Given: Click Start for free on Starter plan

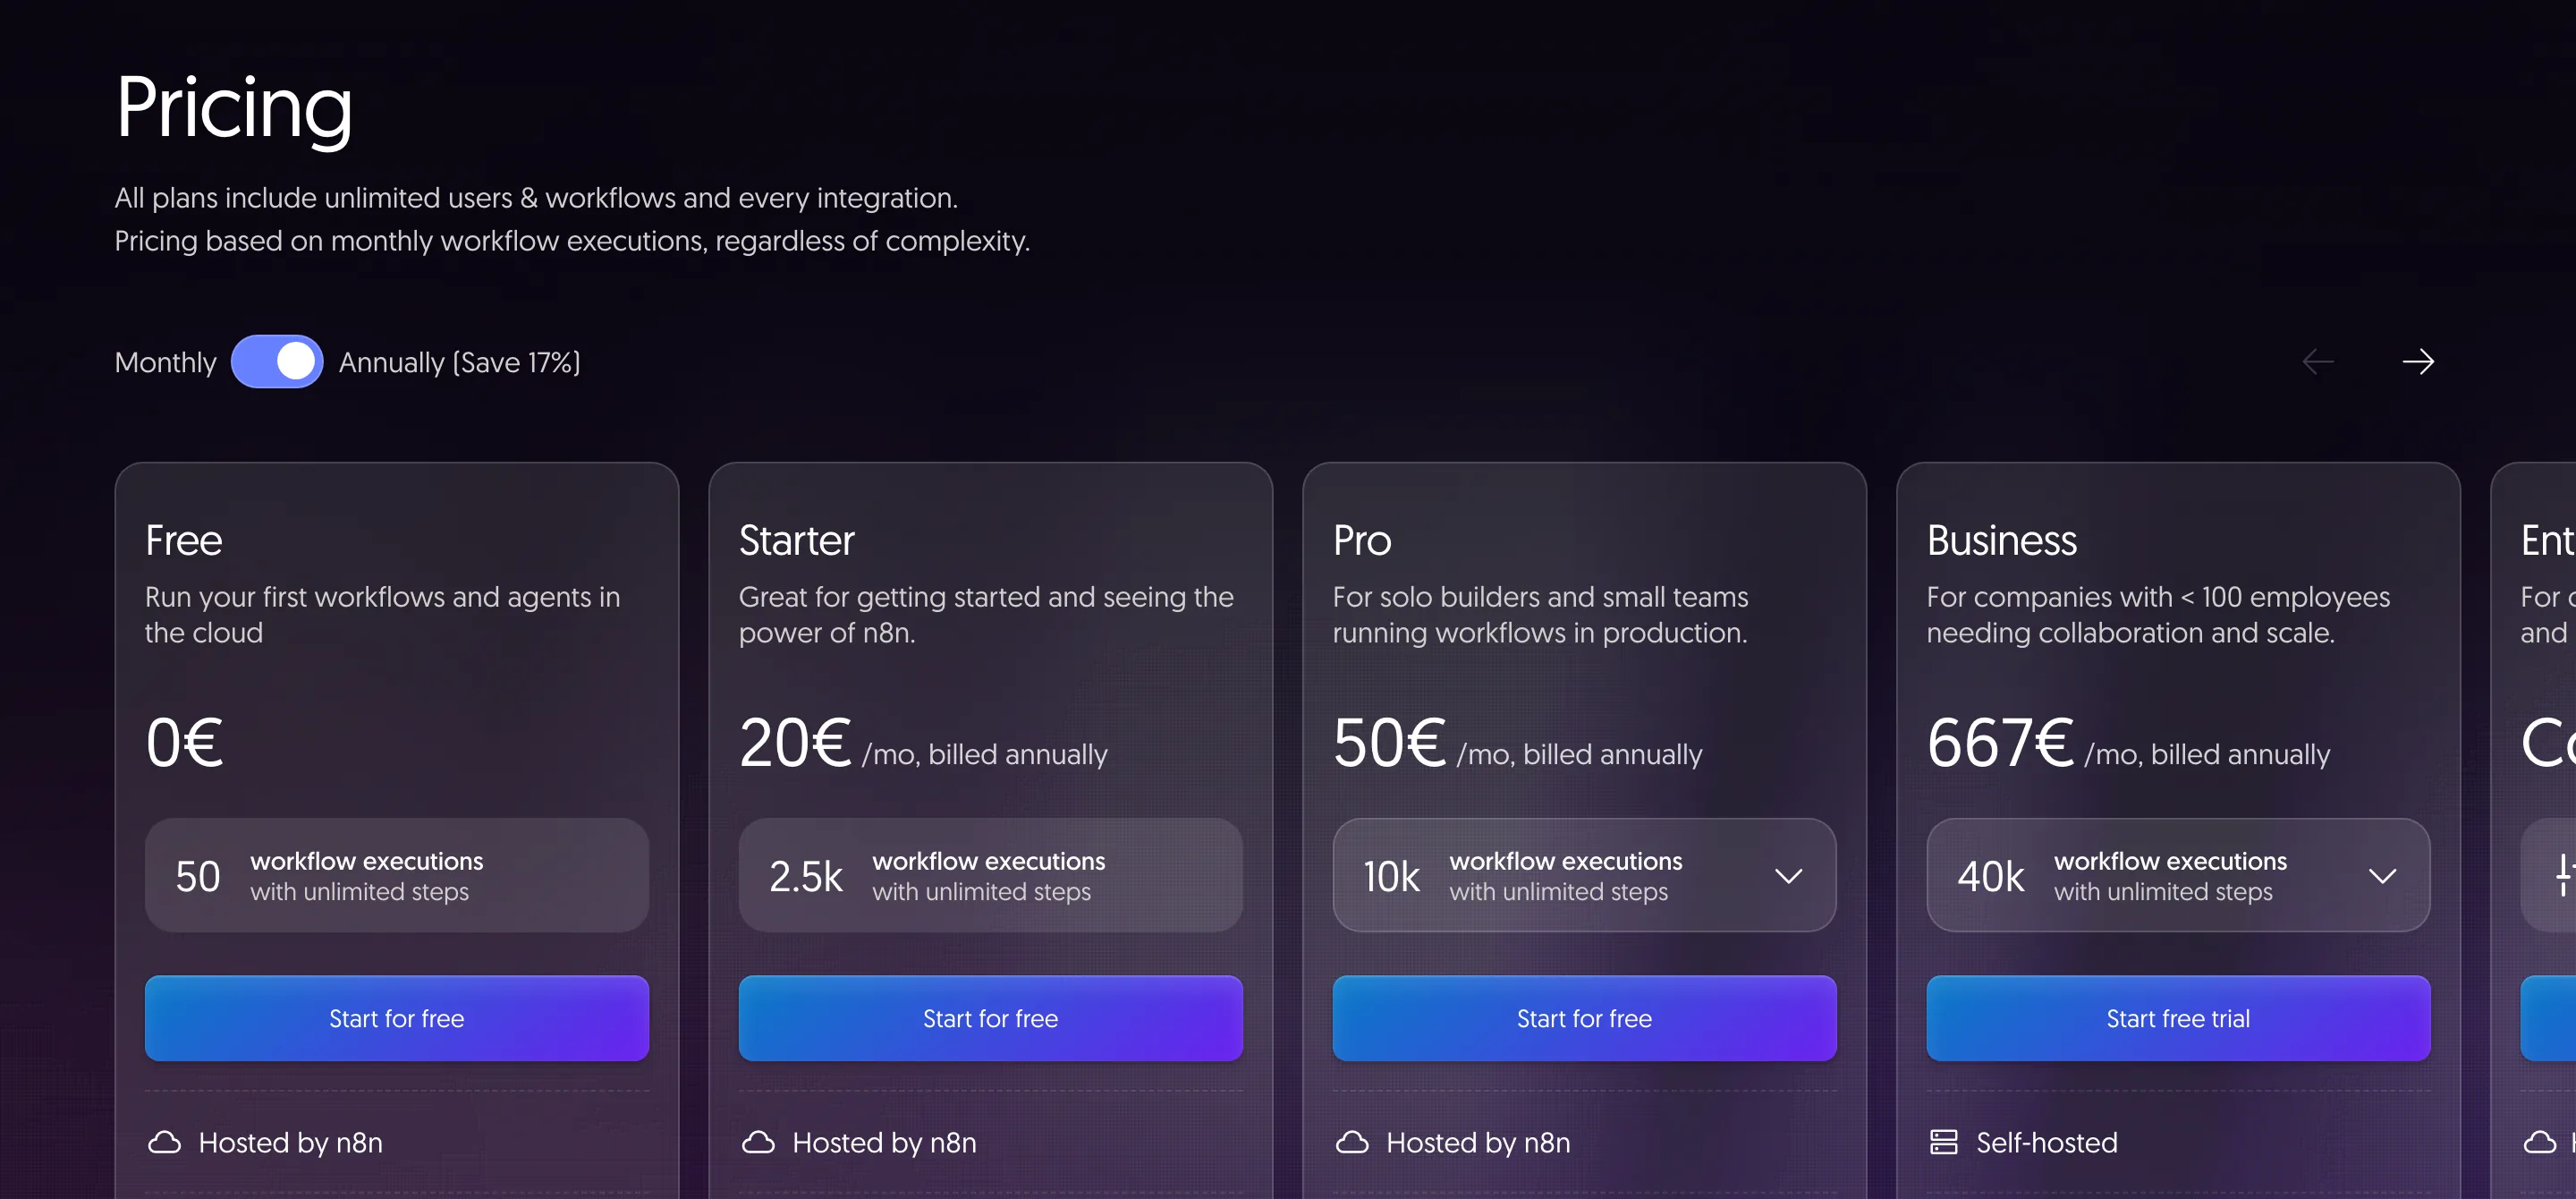Looking at the screenshot, I should click(x=991, y=1018).
